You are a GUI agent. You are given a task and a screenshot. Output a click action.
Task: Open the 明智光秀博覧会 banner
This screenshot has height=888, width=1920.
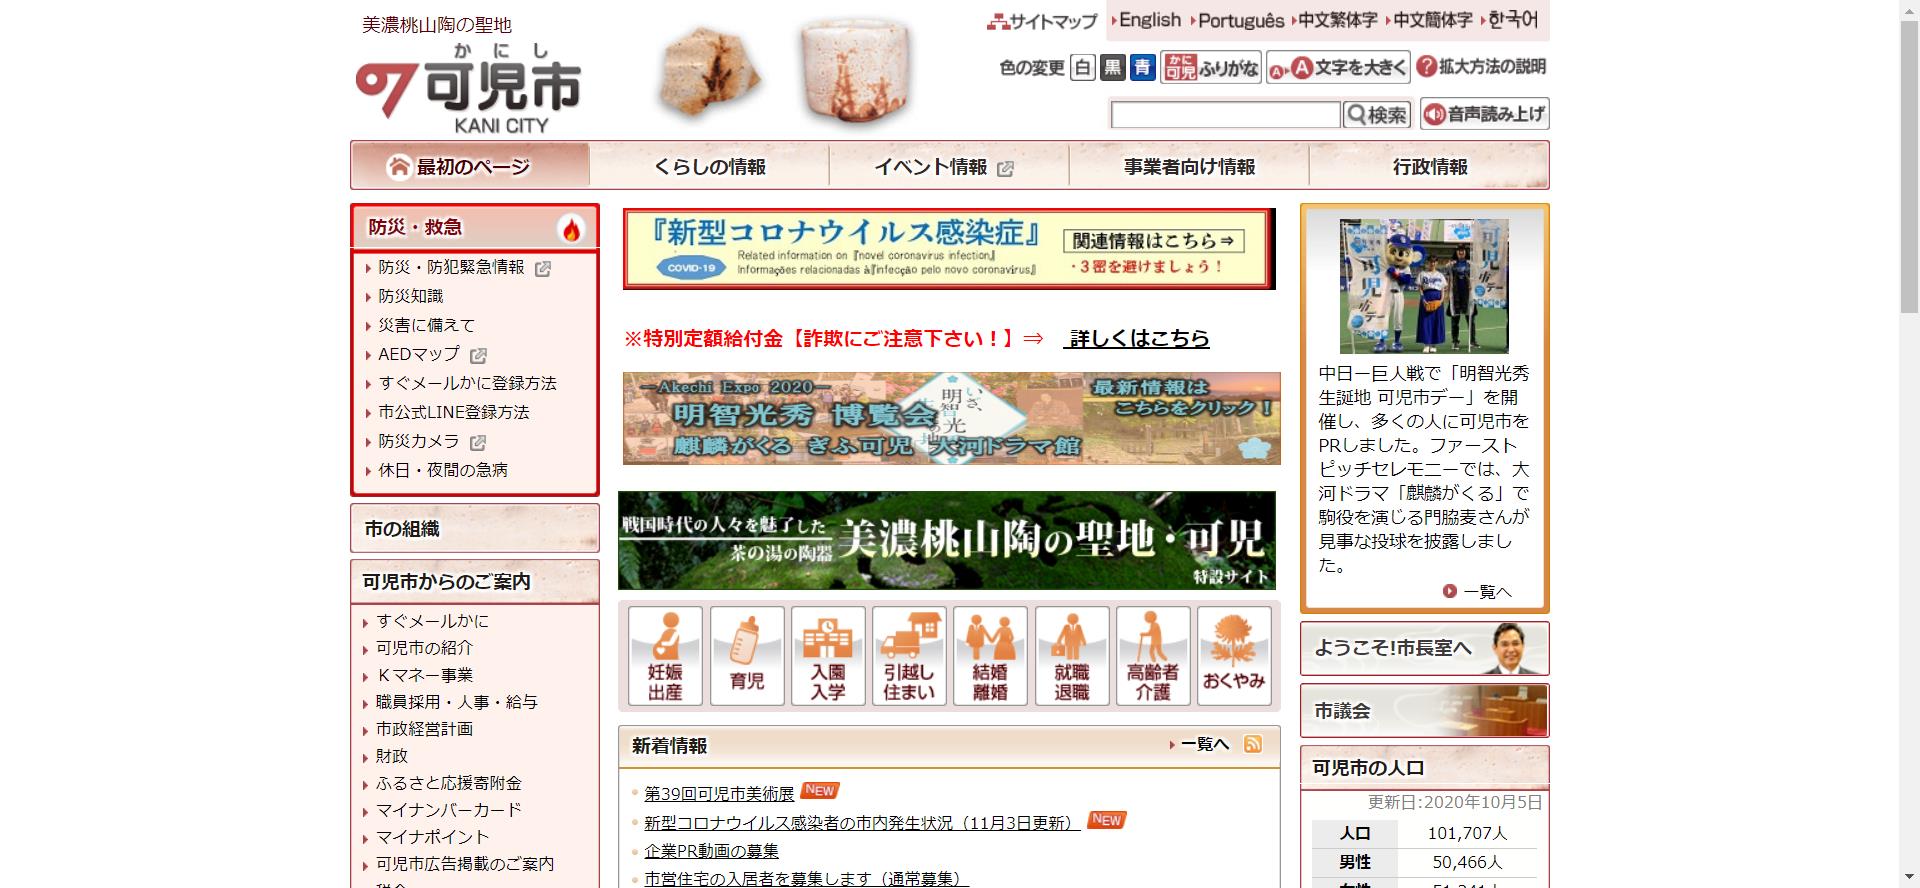(951, 418)
